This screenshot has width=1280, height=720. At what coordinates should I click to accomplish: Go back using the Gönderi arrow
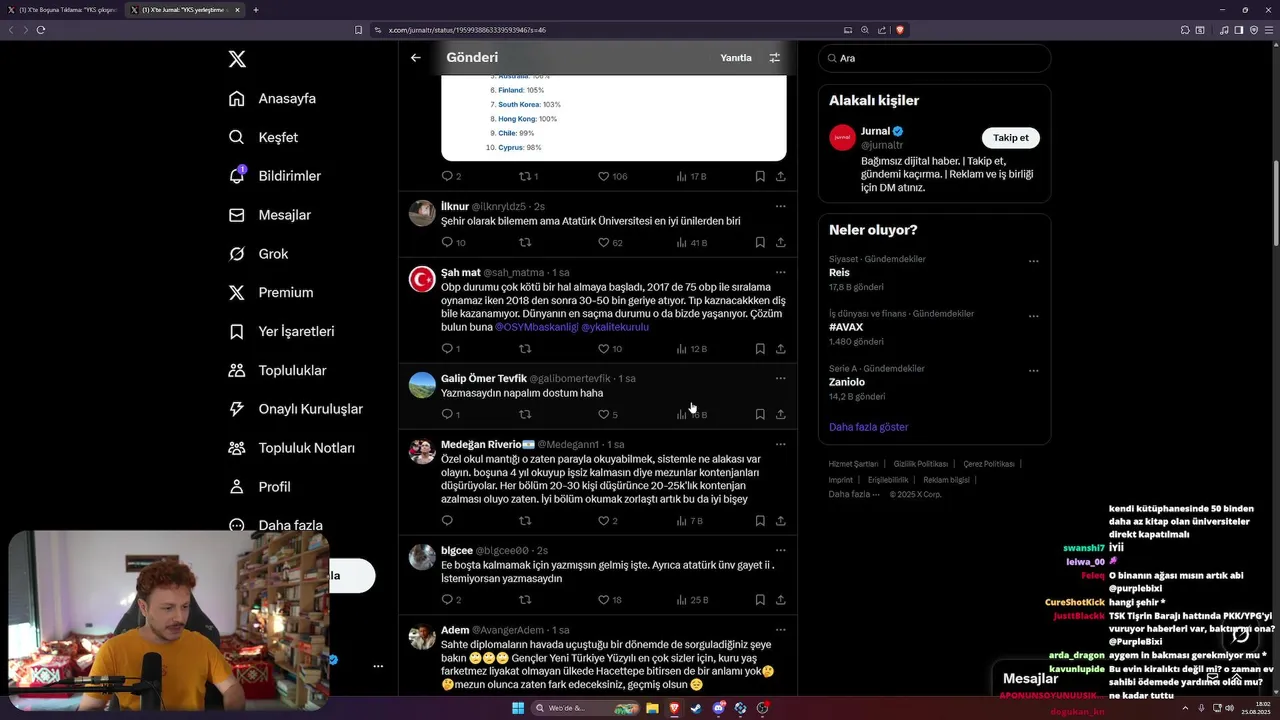(416, 58)
